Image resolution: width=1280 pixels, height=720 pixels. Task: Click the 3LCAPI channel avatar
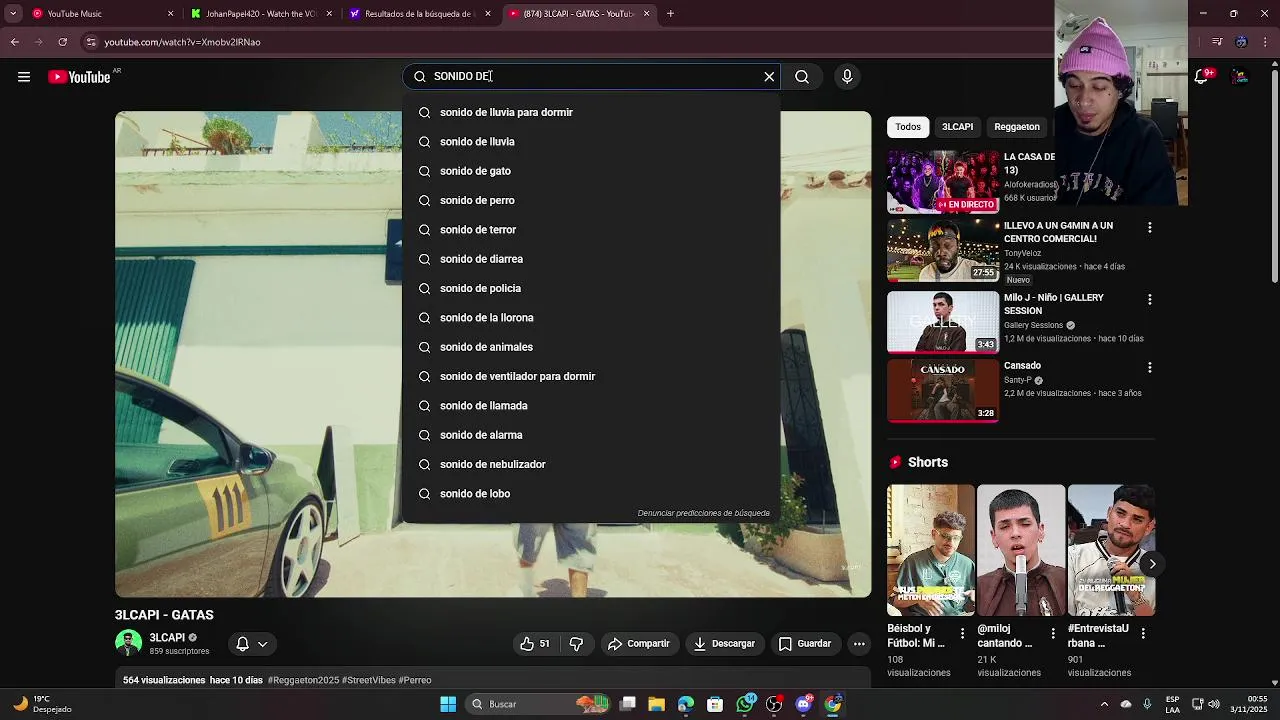pos(128,644)
